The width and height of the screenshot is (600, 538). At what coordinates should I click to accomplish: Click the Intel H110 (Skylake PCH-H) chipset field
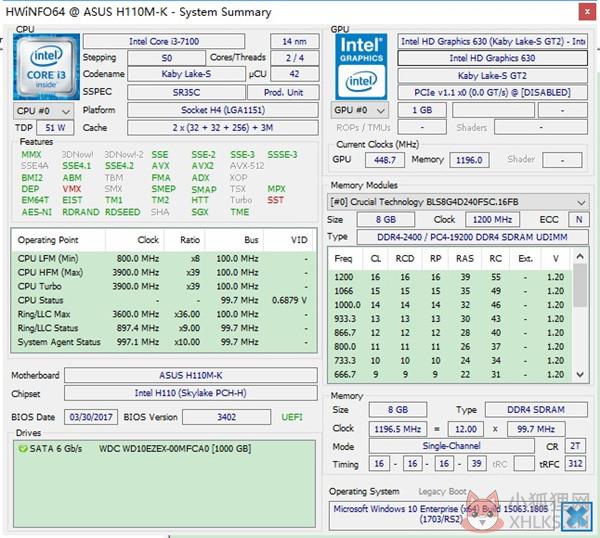191,393
